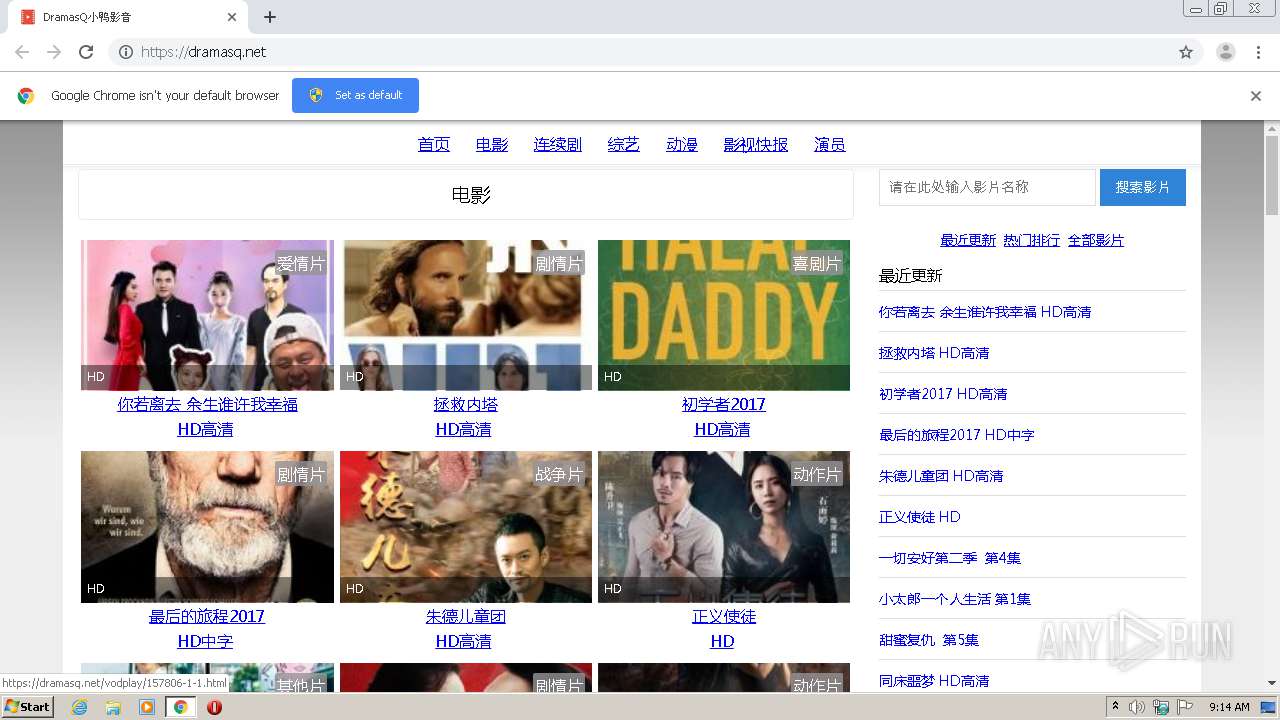Open the 演员 navigation link
This screenshot has height=720, width=1280.
coord(830,145)
